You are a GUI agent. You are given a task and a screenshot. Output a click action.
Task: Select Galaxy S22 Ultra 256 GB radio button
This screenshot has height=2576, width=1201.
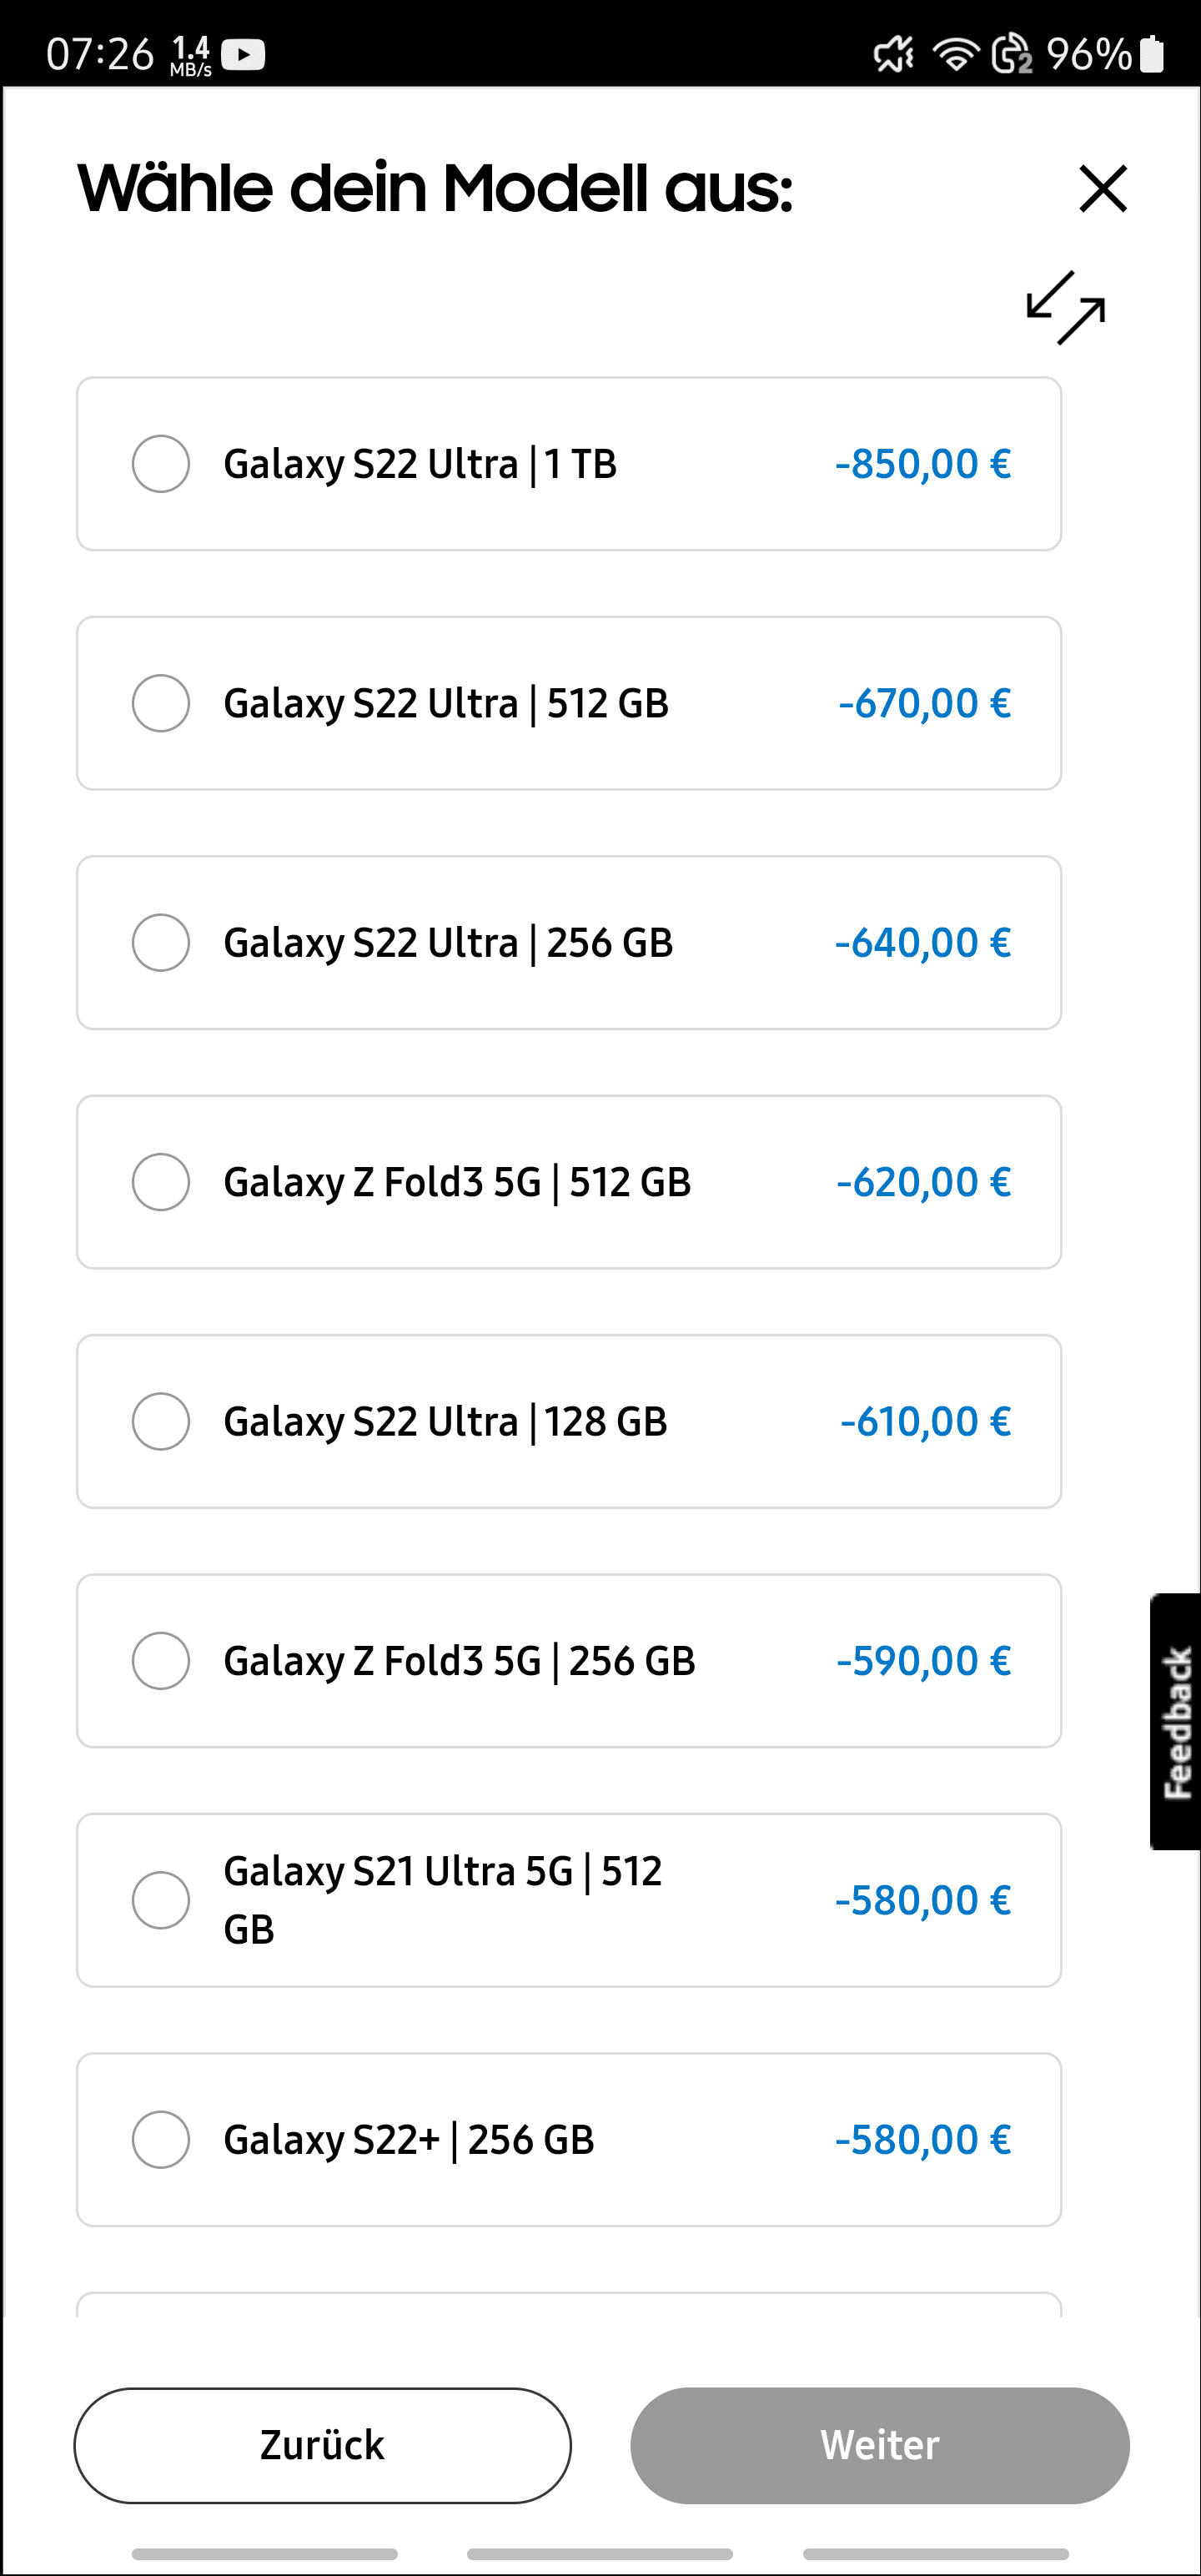(161, 942)
